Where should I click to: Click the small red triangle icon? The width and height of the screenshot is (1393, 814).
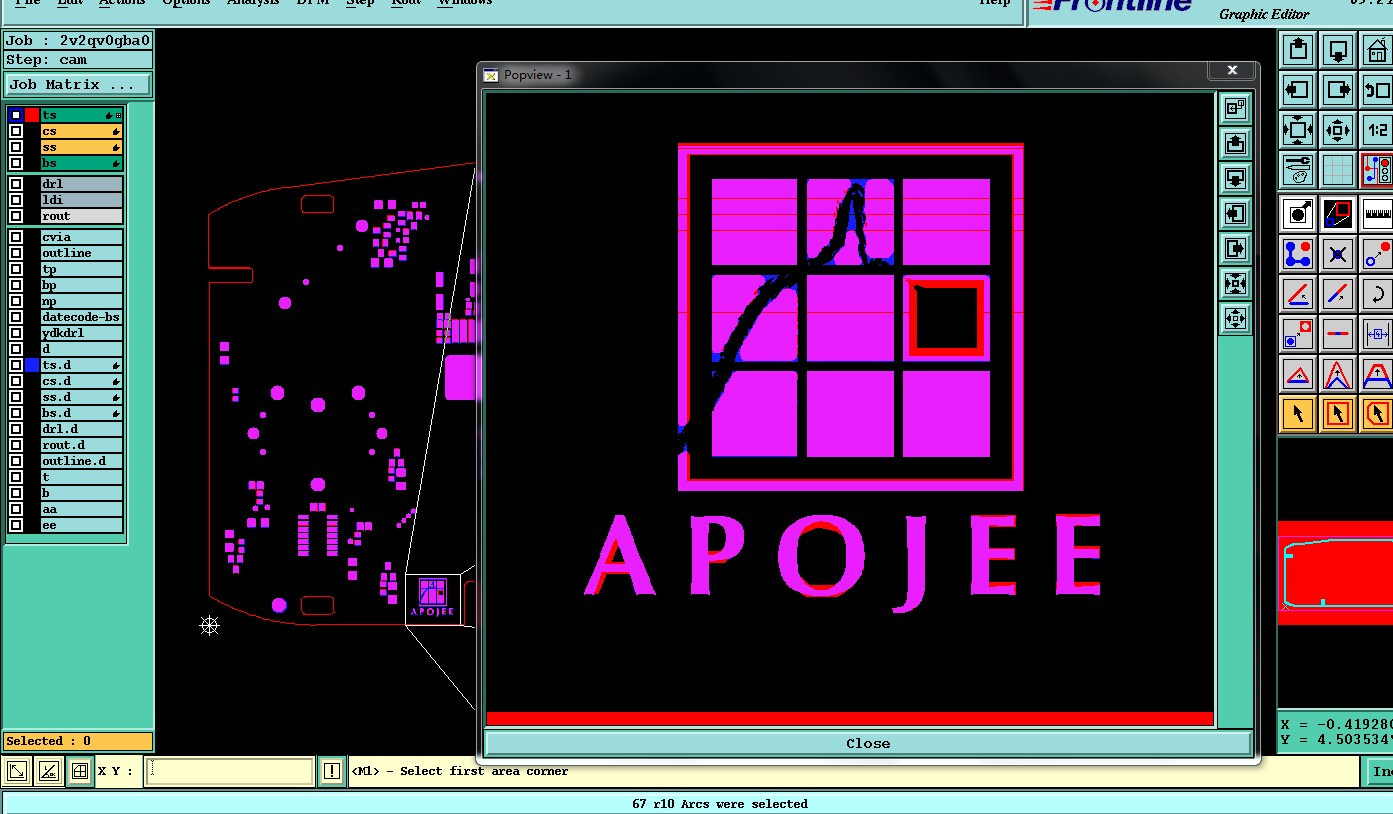[x=1298, y=375]
